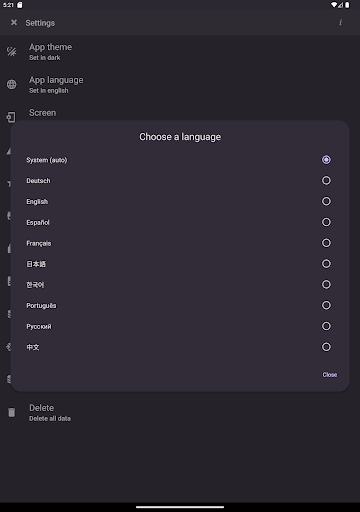The width and height of the screenshot is (360, 512).
Task: Choose Français radio option
Action: (x=326, y=243)
